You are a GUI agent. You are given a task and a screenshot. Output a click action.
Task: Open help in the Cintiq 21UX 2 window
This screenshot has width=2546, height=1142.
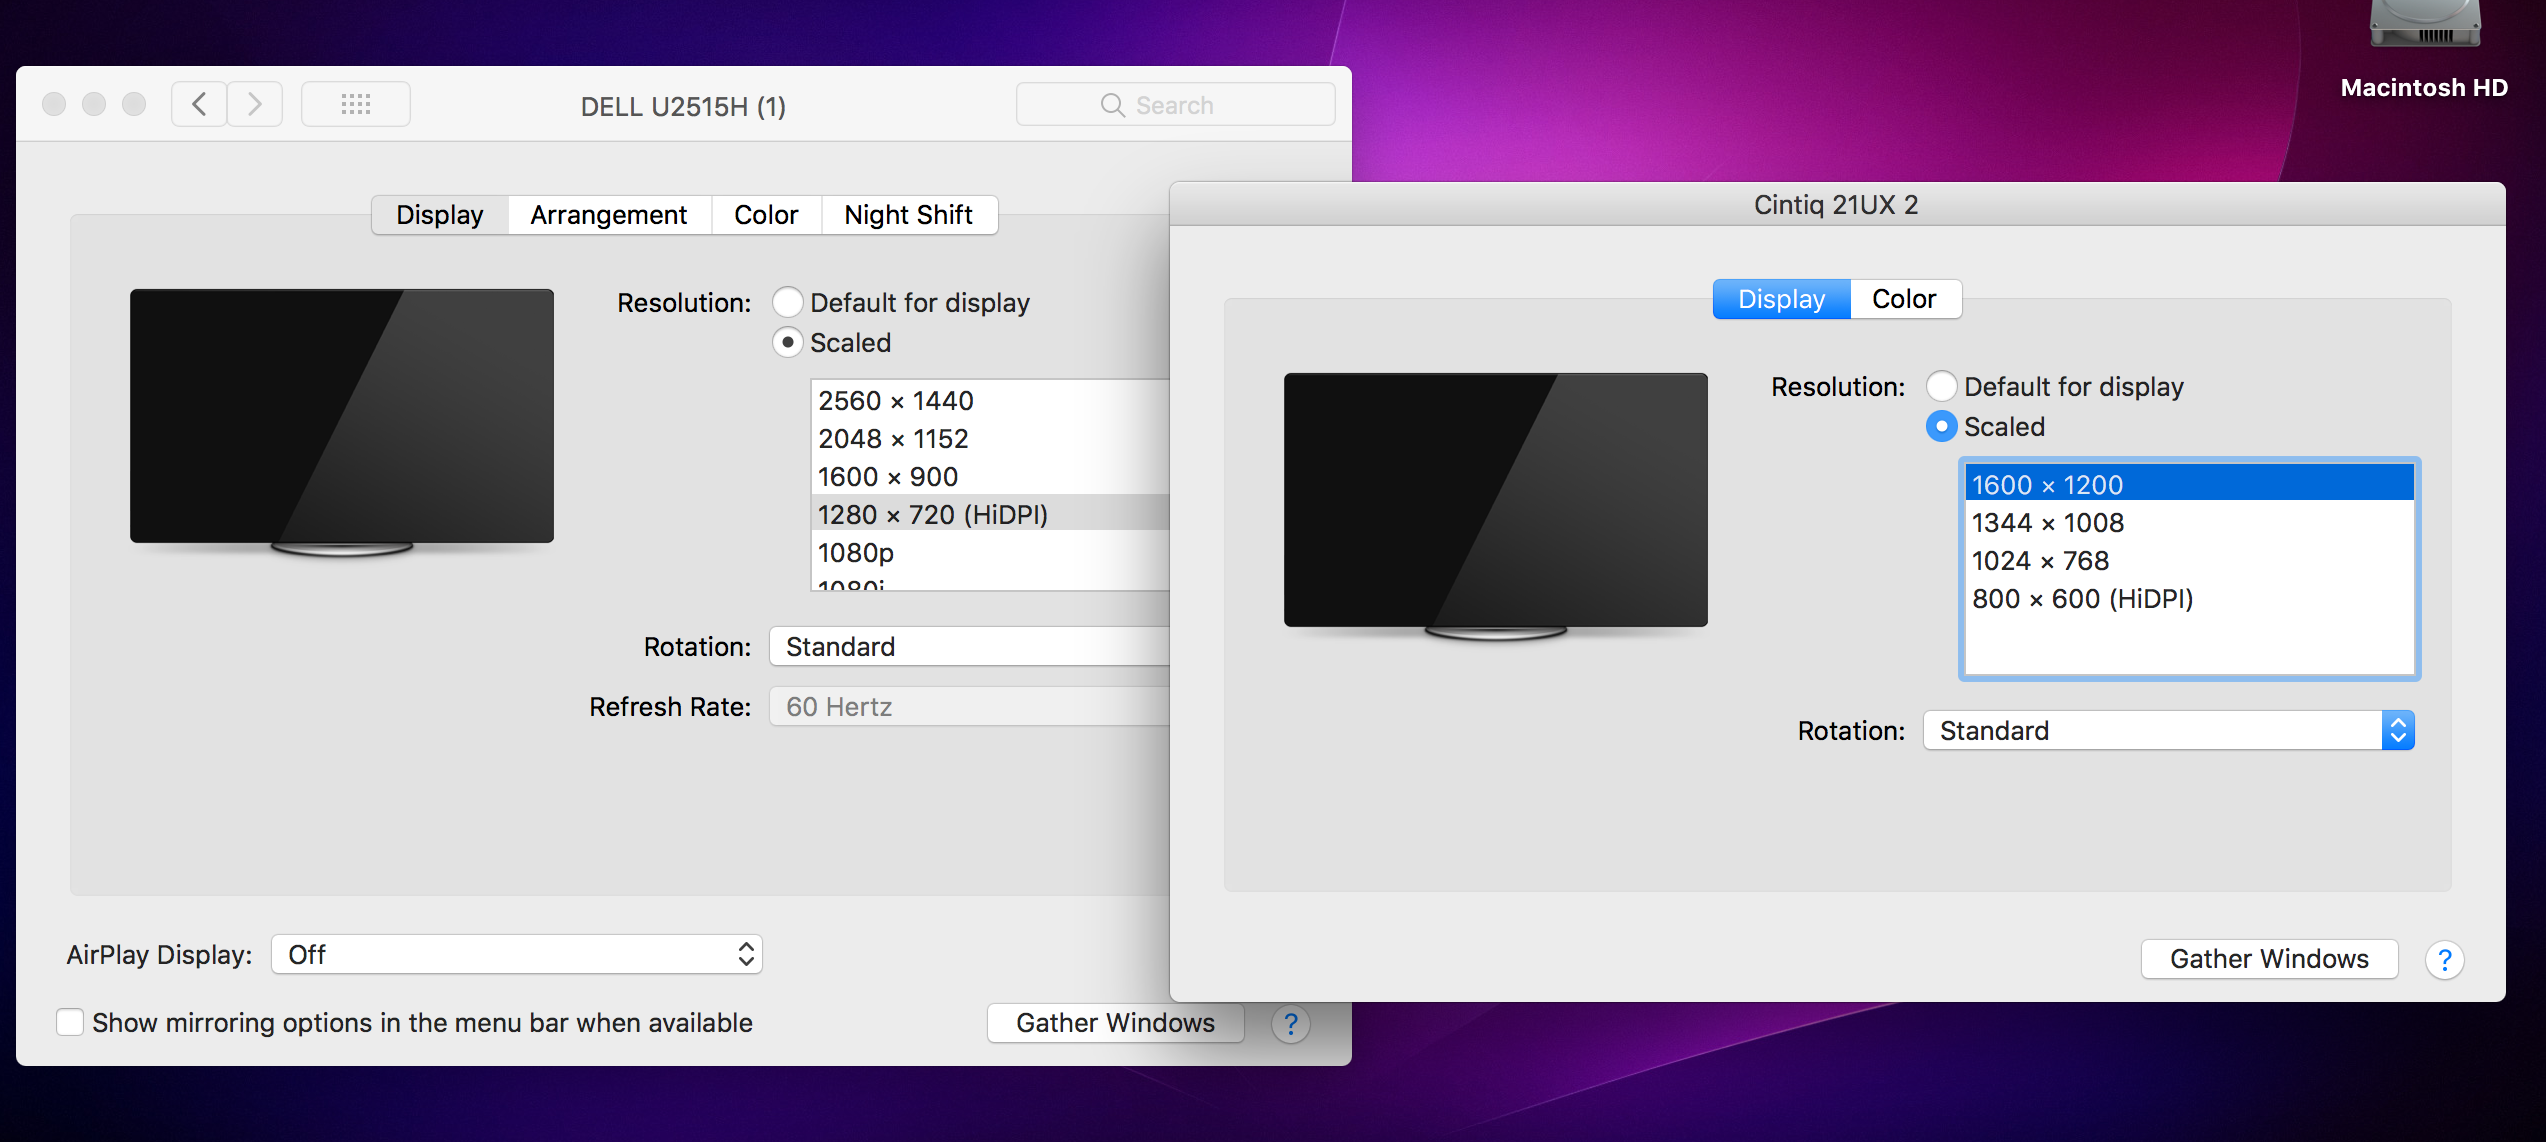2444,960
